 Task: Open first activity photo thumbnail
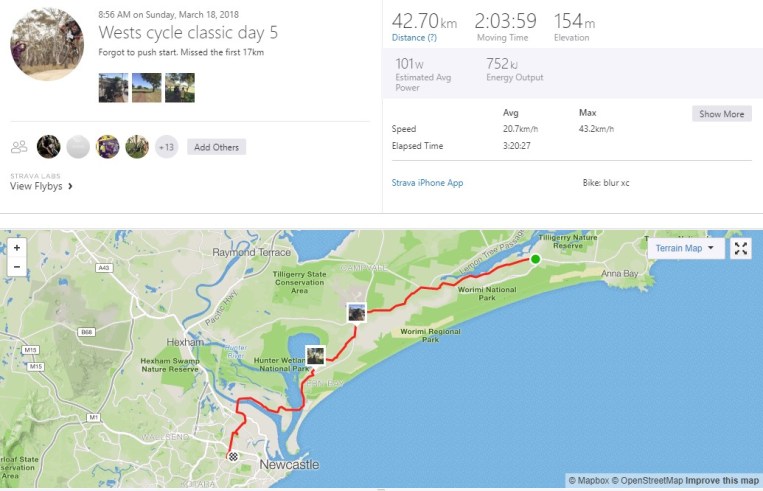[x=113, y=88]
